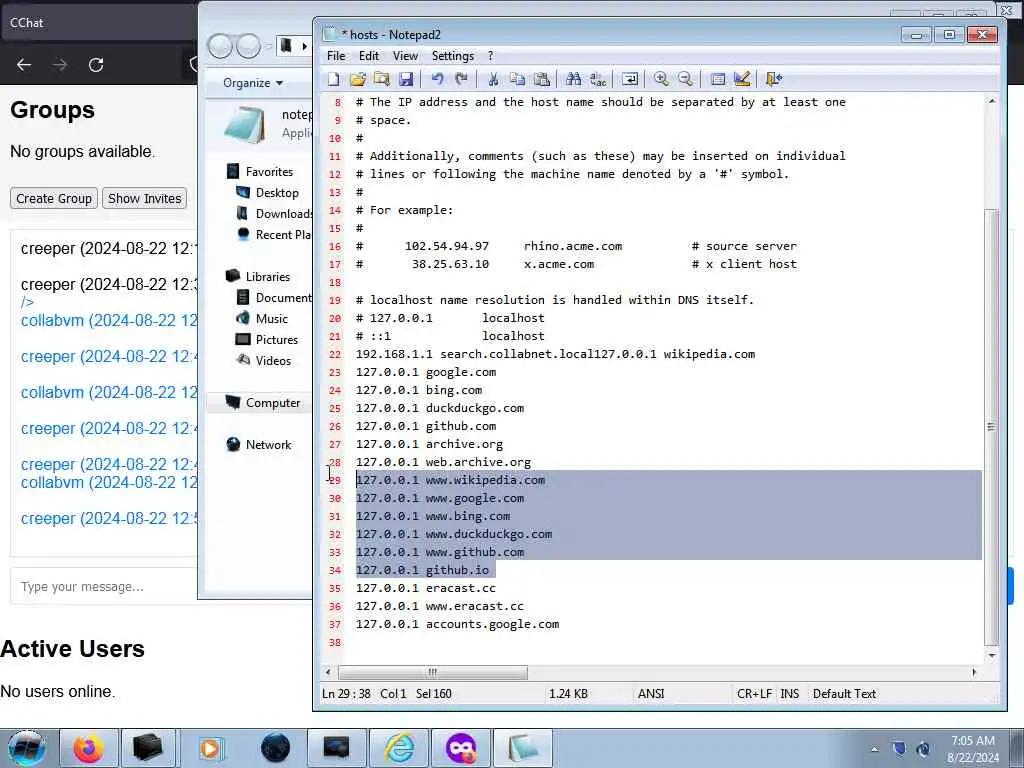Click the Notepad2 horizontal scrollbar thumb
The width and height of the screenshot is (1024, 768).
tap(432, 672)
